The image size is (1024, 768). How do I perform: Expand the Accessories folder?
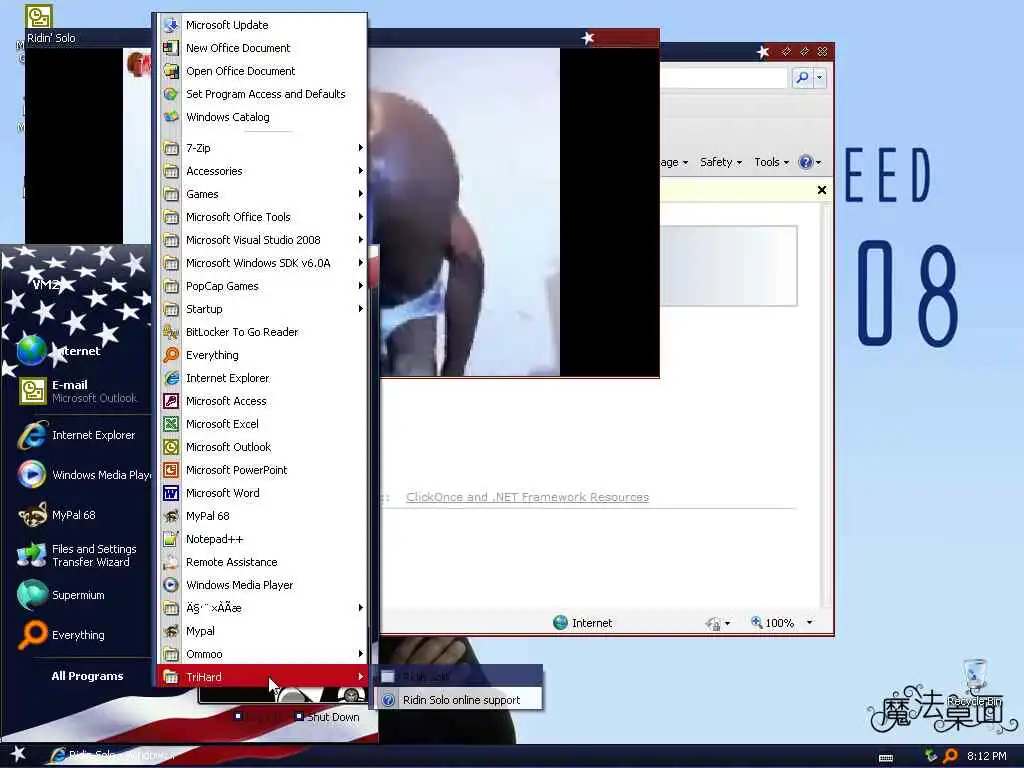263,171
